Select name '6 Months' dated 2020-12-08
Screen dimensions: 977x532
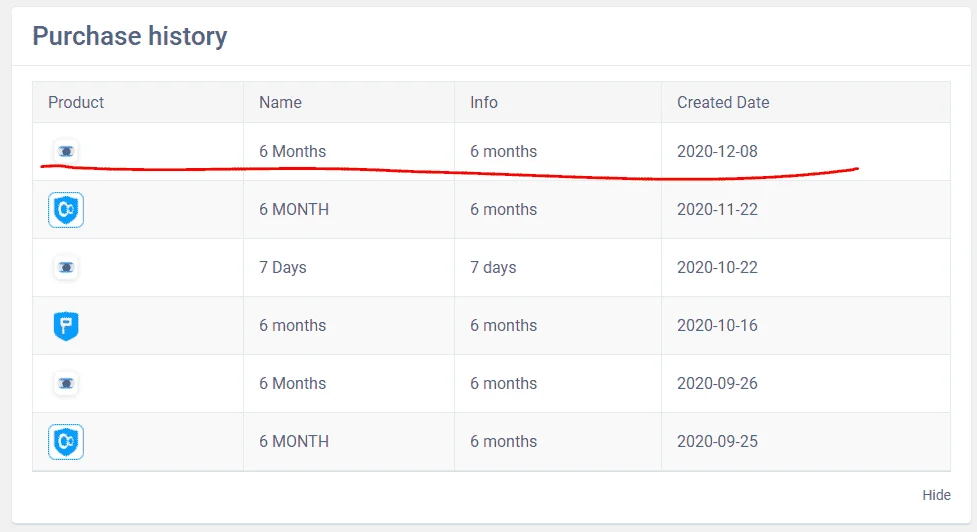pyautogui.click(x=292, y=151)
